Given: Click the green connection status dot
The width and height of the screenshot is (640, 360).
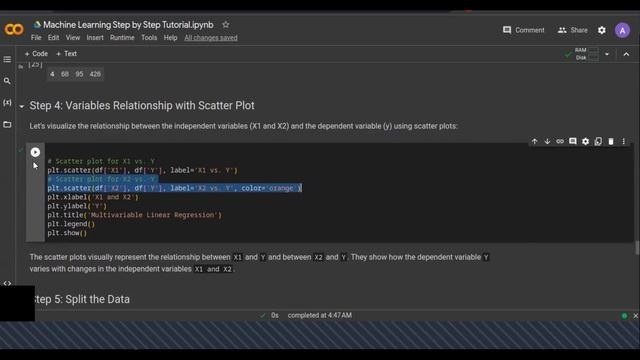Looking at the screenshot, I should click(x=624, y=316).
